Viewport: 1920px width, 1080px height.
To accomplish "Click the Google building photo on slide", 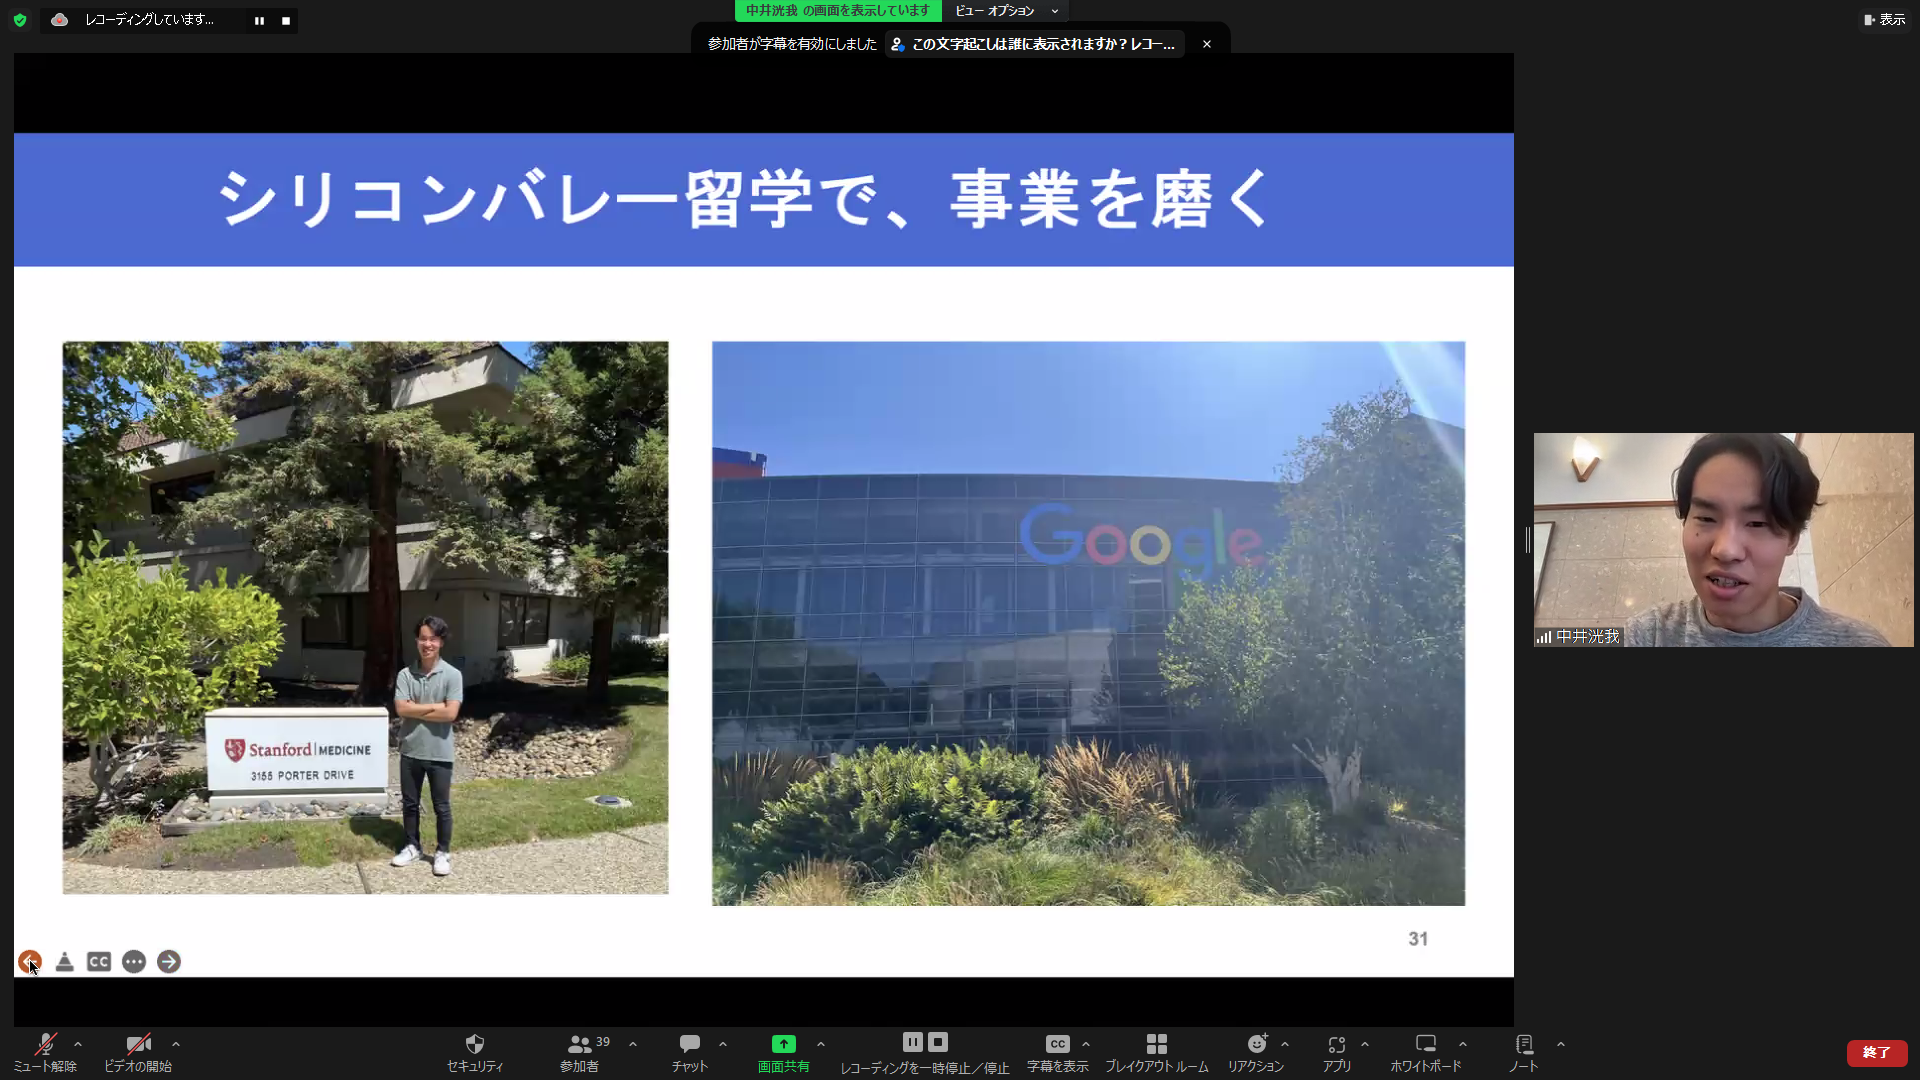I will tap(1088, 624).
